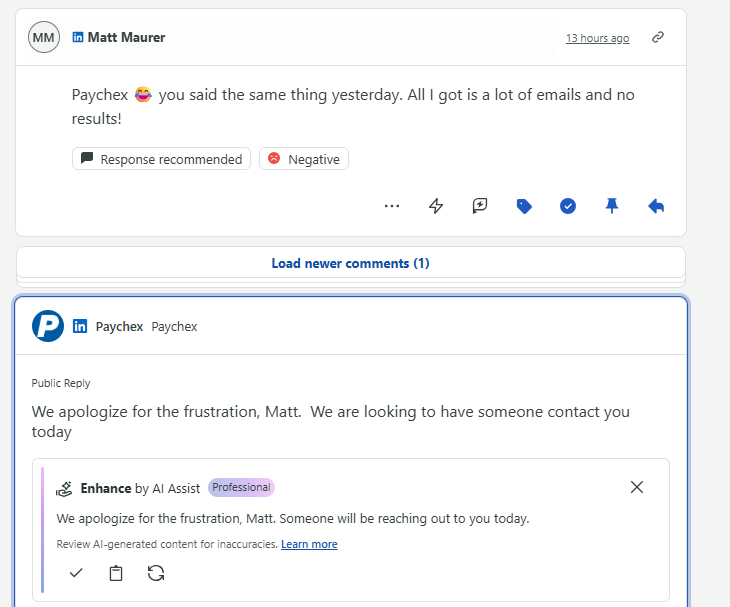Viewport: 730px width, 607px height.
Task: Open the '13 hours ago' timestamp link
Action: click(597, 38)
